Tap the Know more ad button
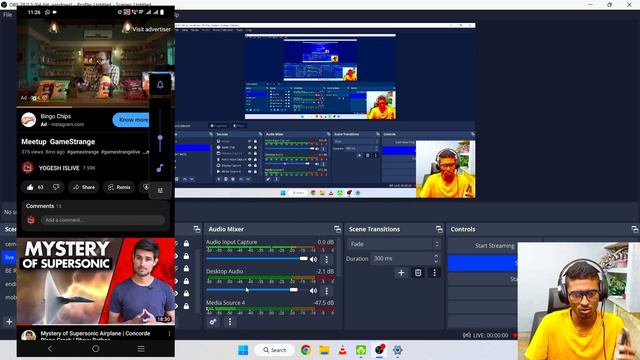The height and width of the screenshot is (360, 640). point(131,120)
